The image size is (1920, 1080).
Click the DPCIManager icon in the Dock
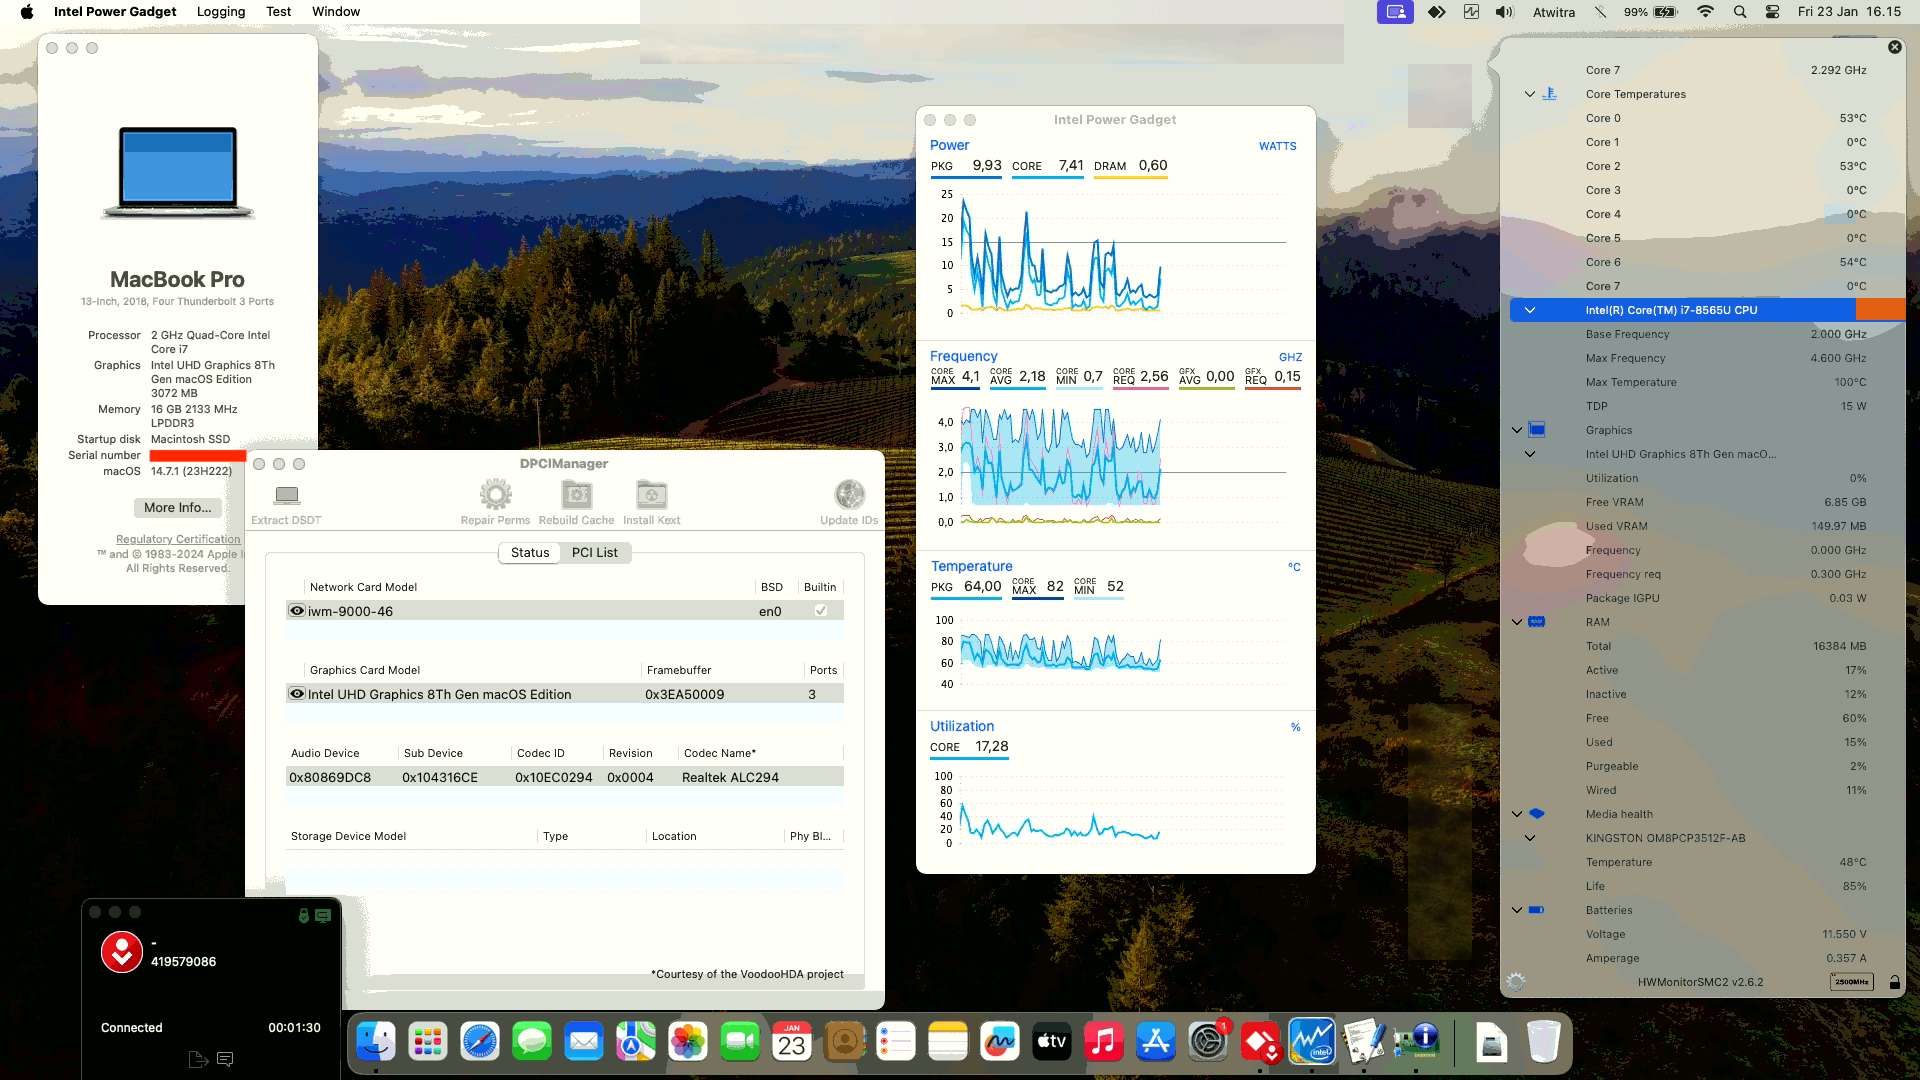coord(1416,1043)
